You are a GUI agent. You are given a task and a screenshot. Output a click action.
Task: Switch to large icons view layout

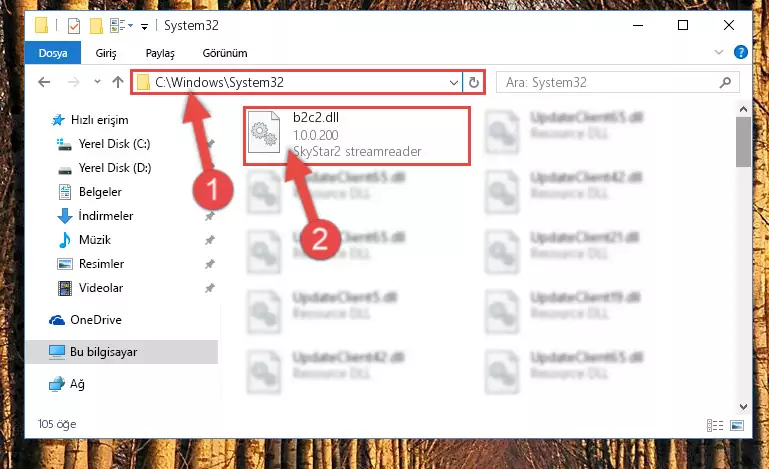pyautogui.click(x=737, y=425)
